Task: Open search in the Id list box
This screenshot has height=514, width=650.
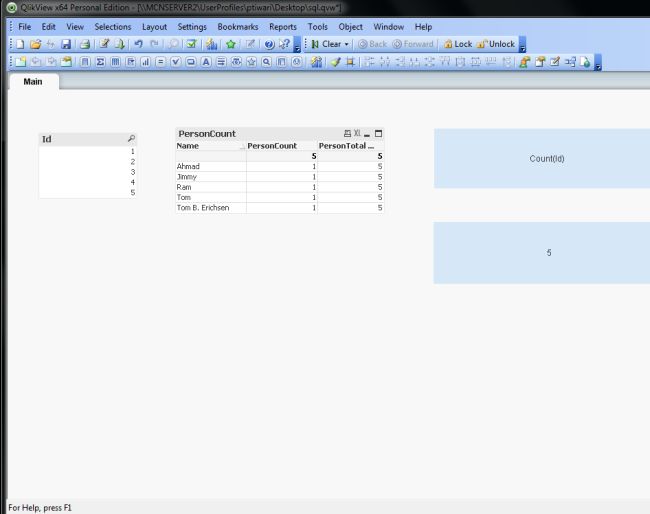Action: [131, 138]
